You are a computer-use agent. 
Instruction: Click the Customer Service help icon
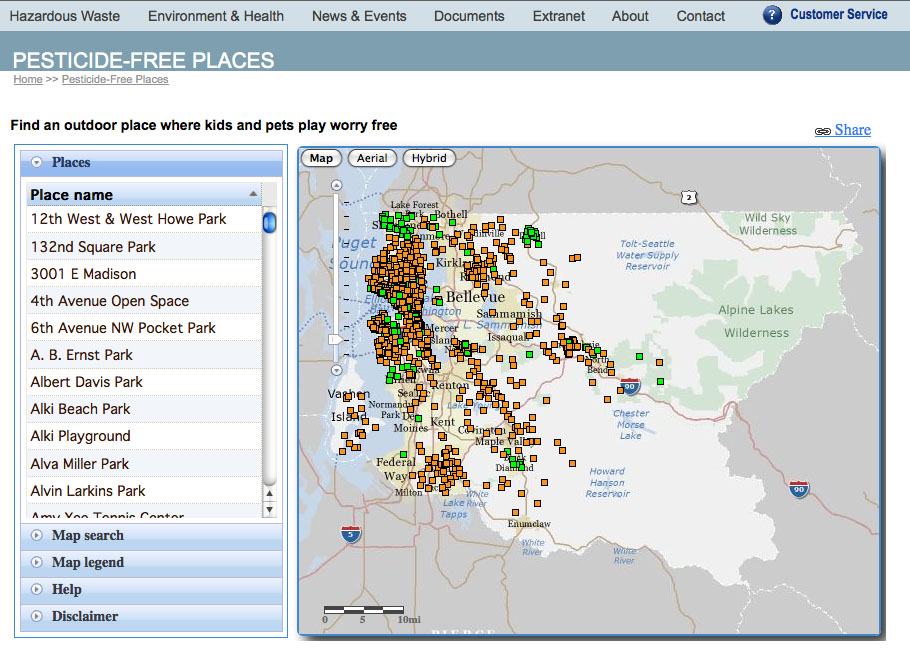[772, 15]
